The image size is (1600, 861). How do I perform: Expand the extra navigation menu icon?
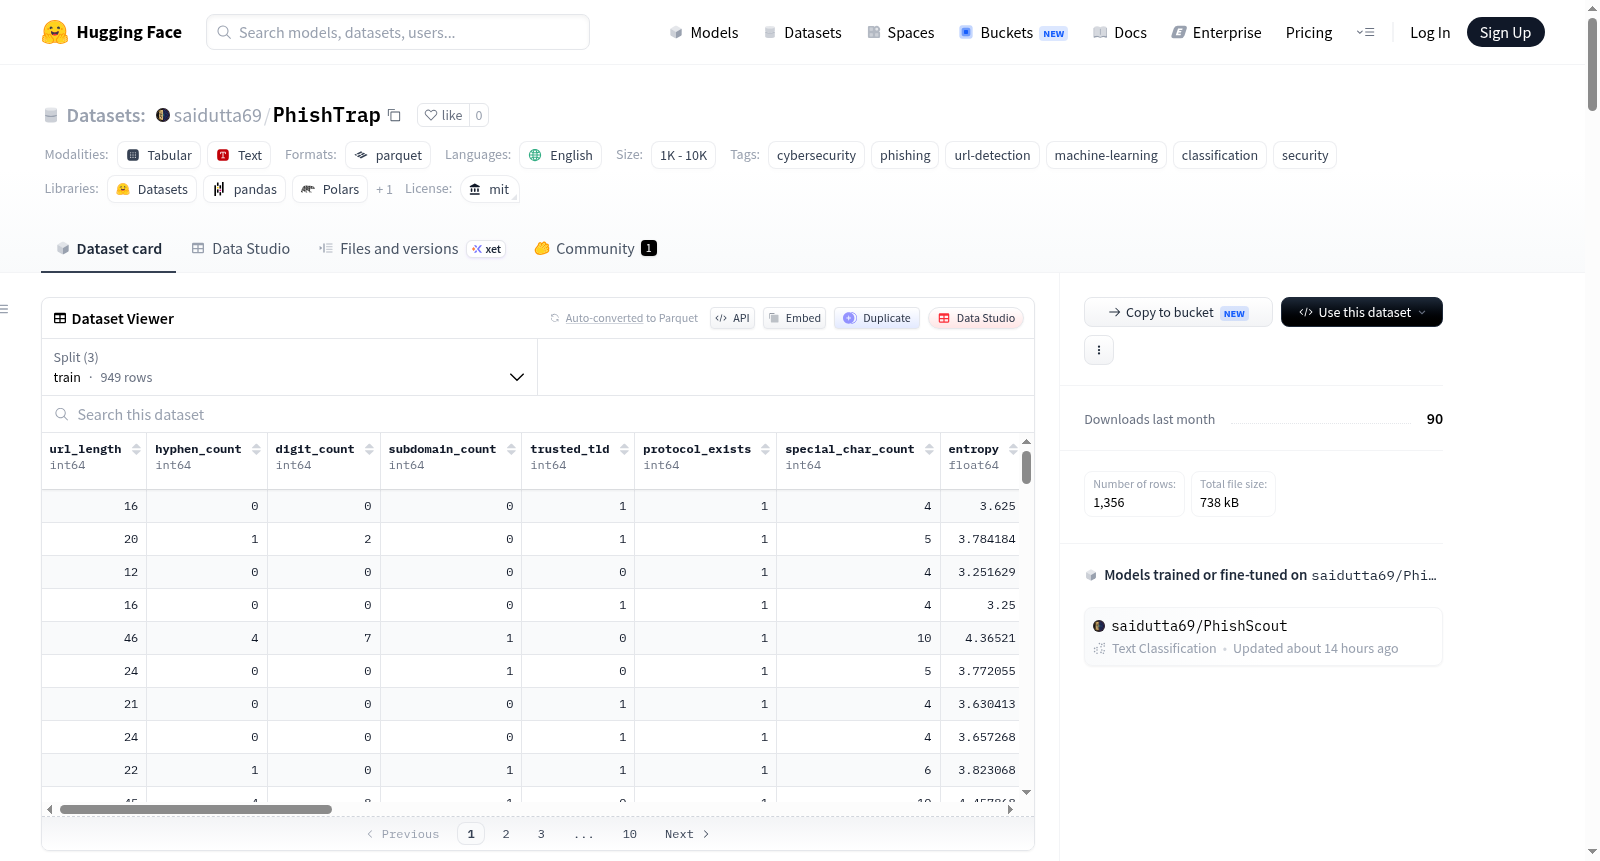point(1365,33)
